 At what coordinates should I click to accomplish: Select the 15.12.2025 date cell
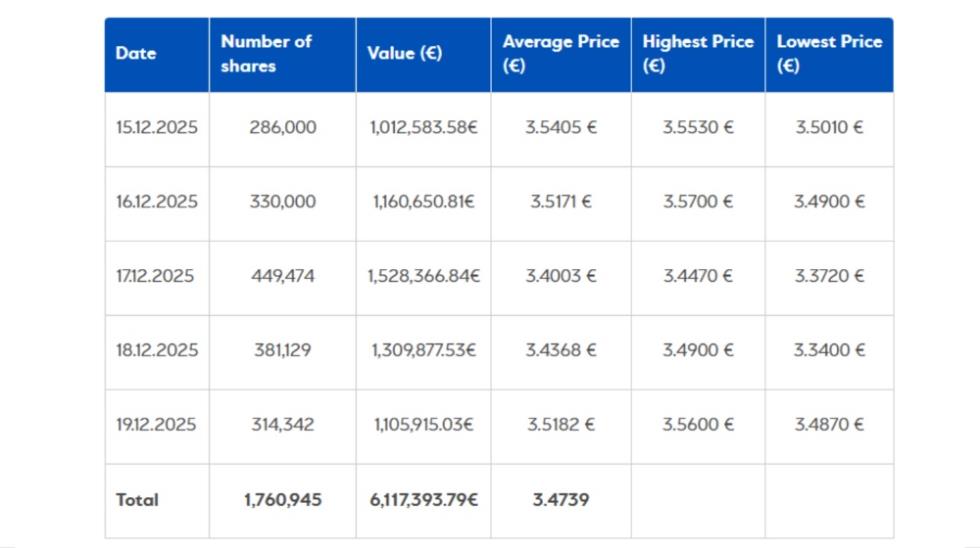point(156,128)
